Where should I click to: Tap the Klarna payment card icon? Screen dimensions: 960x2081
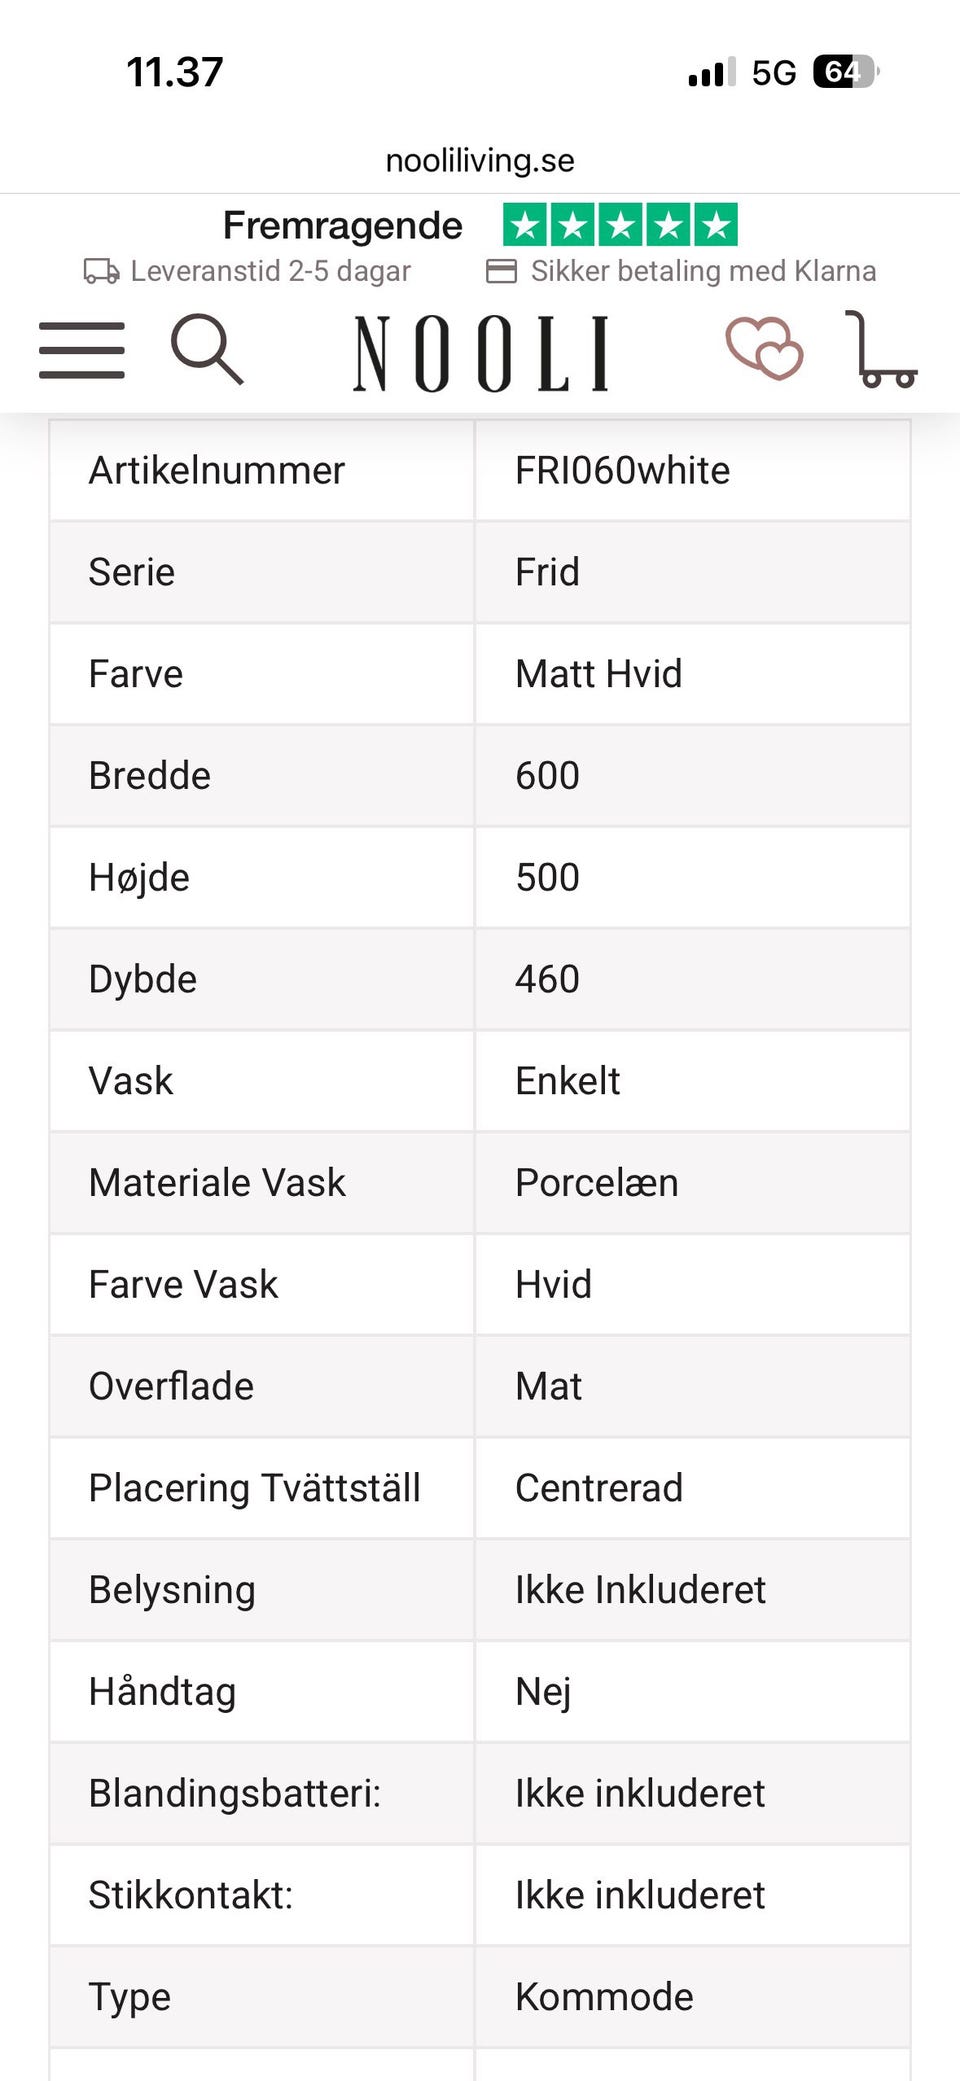pos(501,271)
